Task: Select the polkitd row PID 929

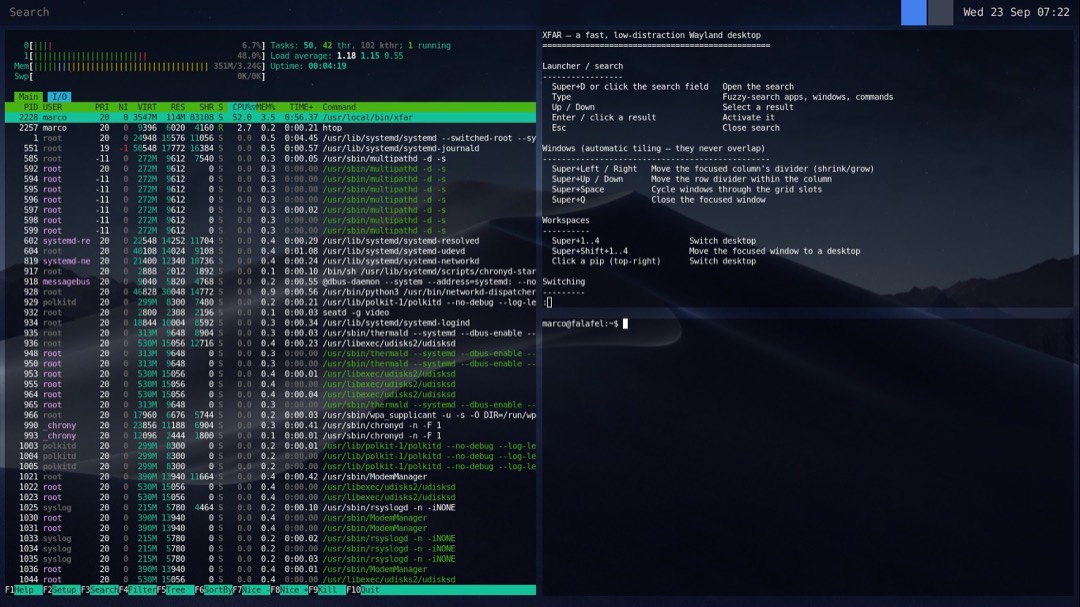Action: click(x=271, y=302)
